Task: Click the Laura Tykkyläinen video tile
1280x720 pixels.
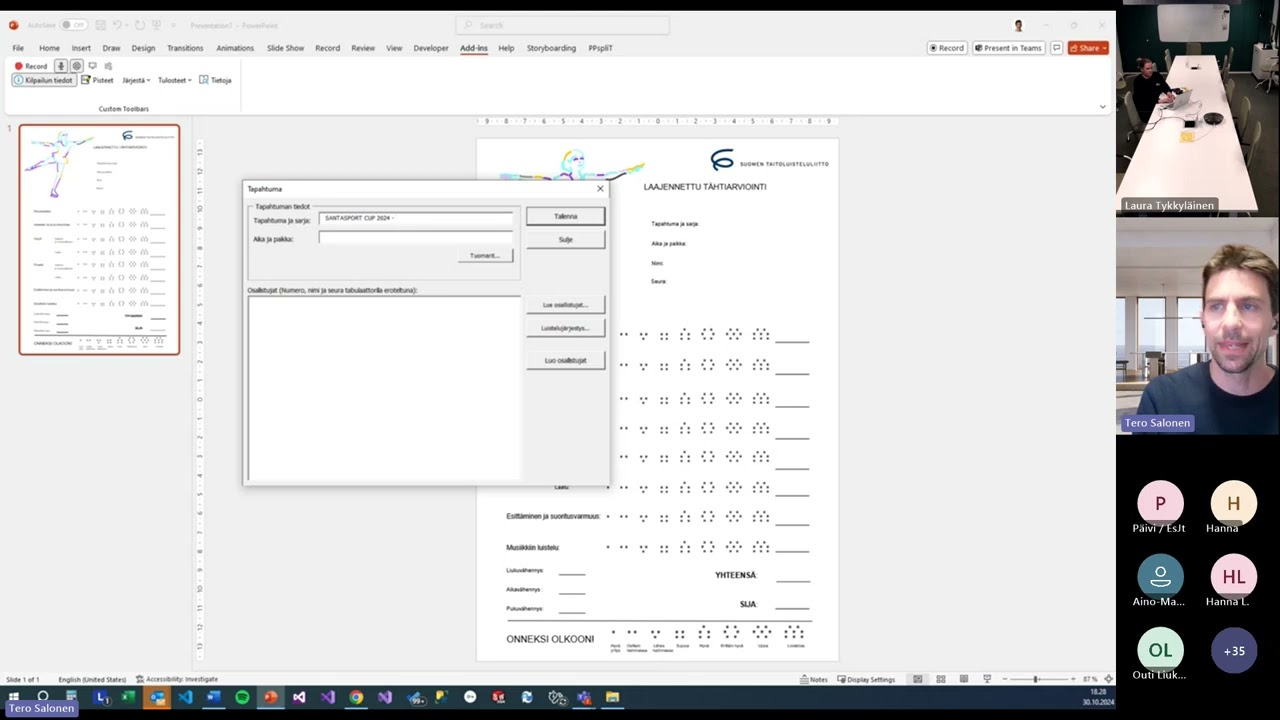Action: tap(1198, 108)
